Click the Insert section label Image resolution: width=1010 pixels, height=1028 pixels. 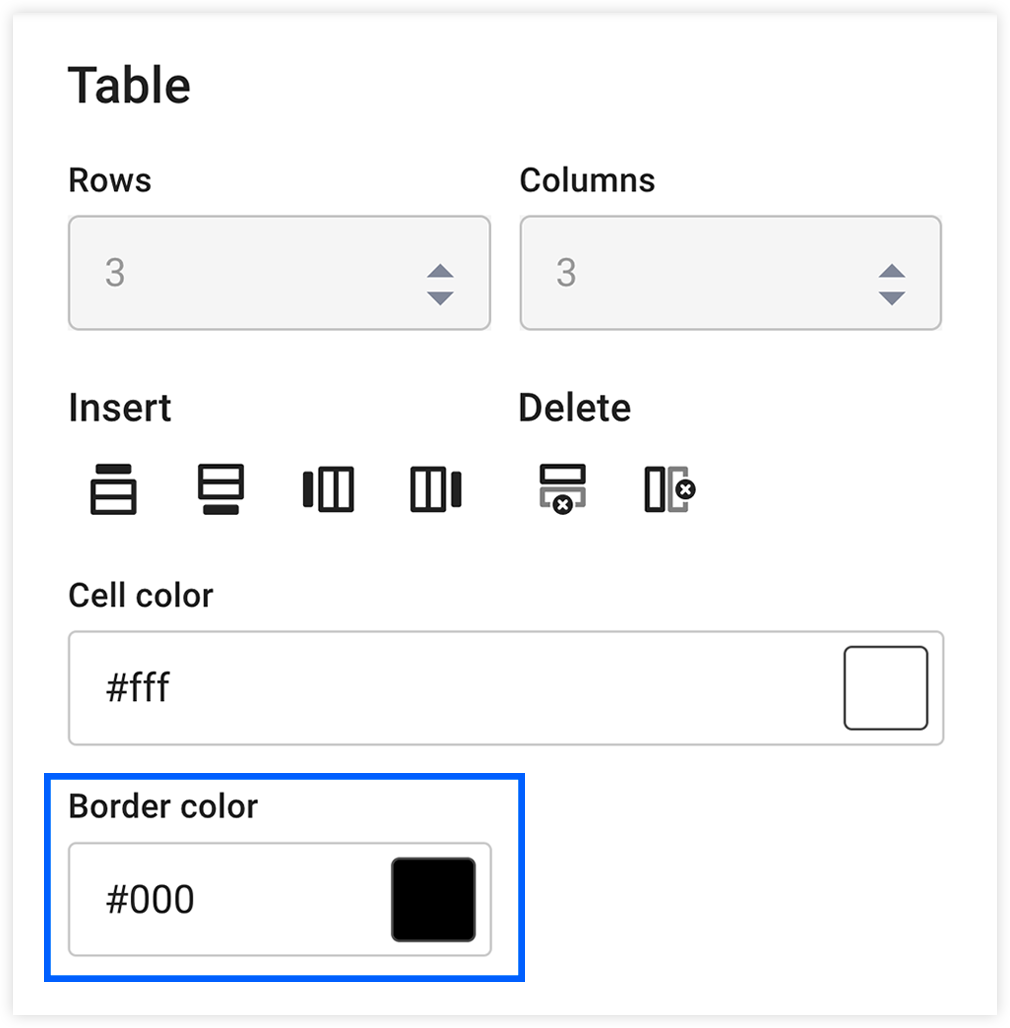[119, 408]
